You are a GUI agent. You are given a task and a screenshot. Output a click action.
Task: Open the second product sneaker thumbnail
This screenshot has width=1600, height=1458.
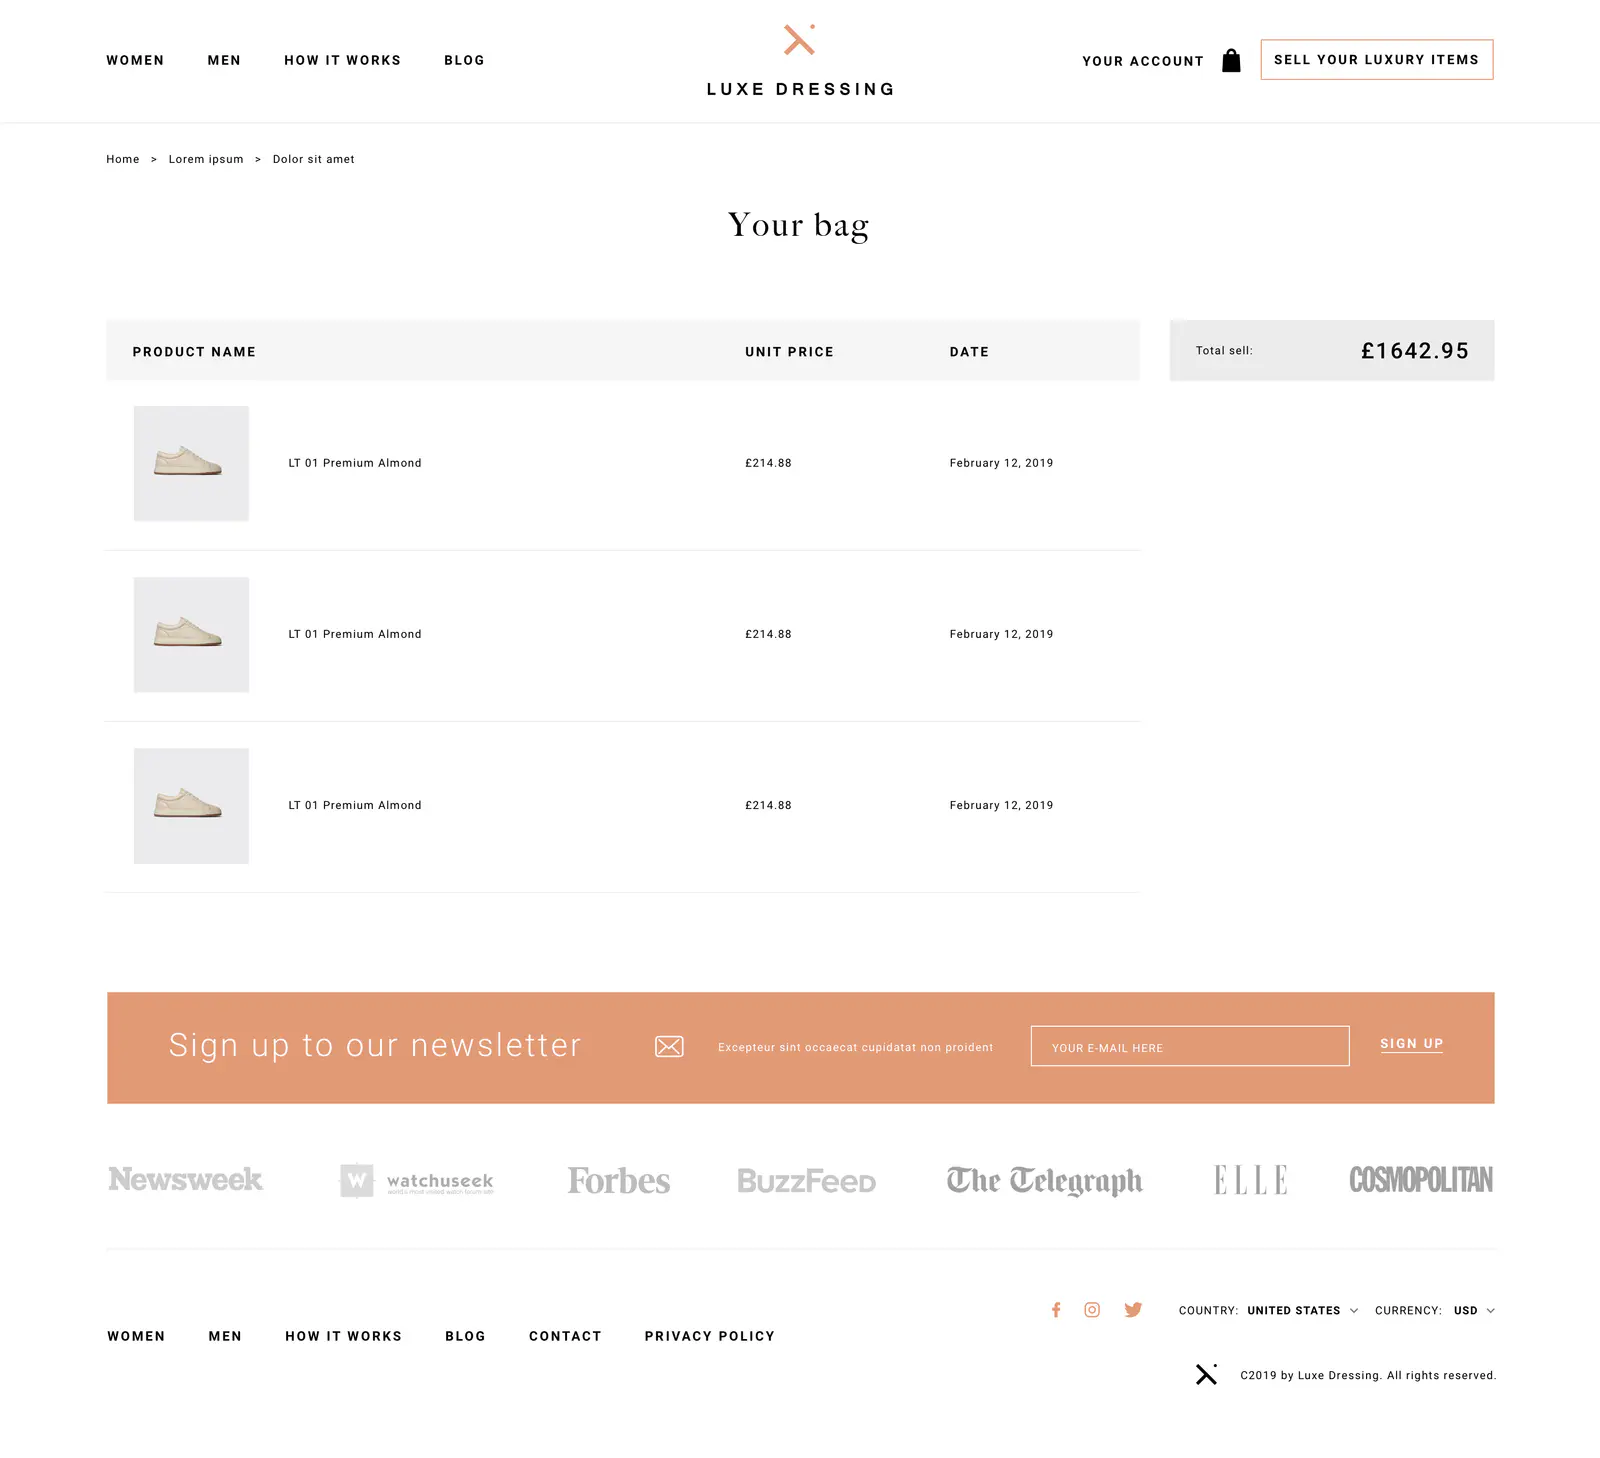(x=191, y=634)
